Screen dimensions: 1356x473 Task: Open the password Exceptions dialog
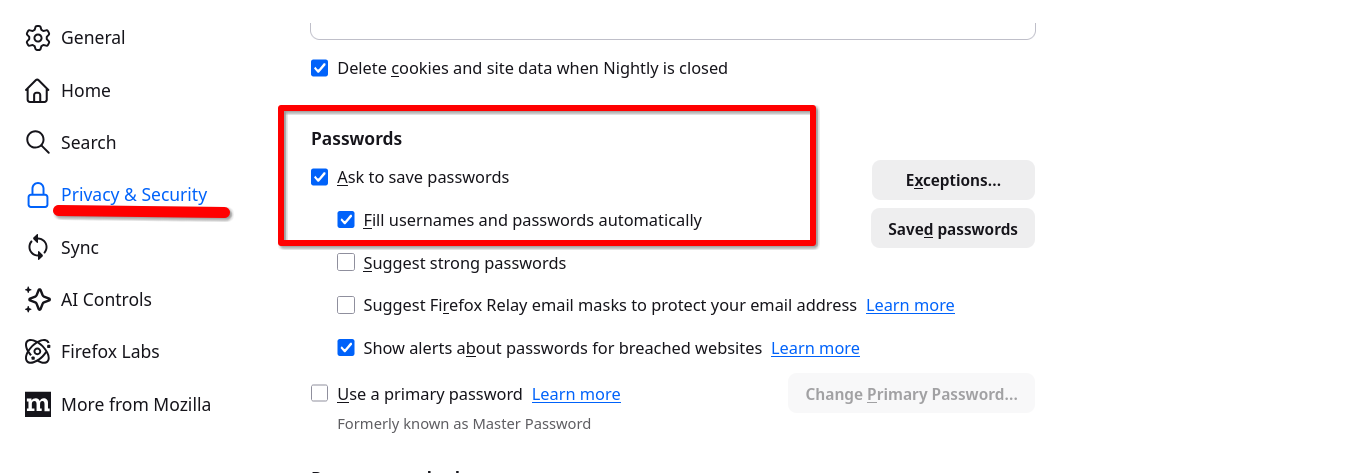point(953,180)
